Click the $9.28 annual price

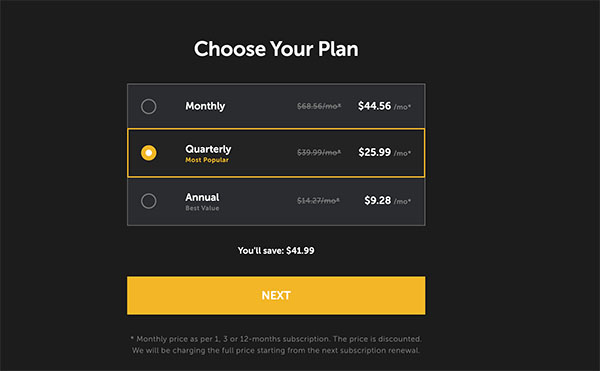378,200
